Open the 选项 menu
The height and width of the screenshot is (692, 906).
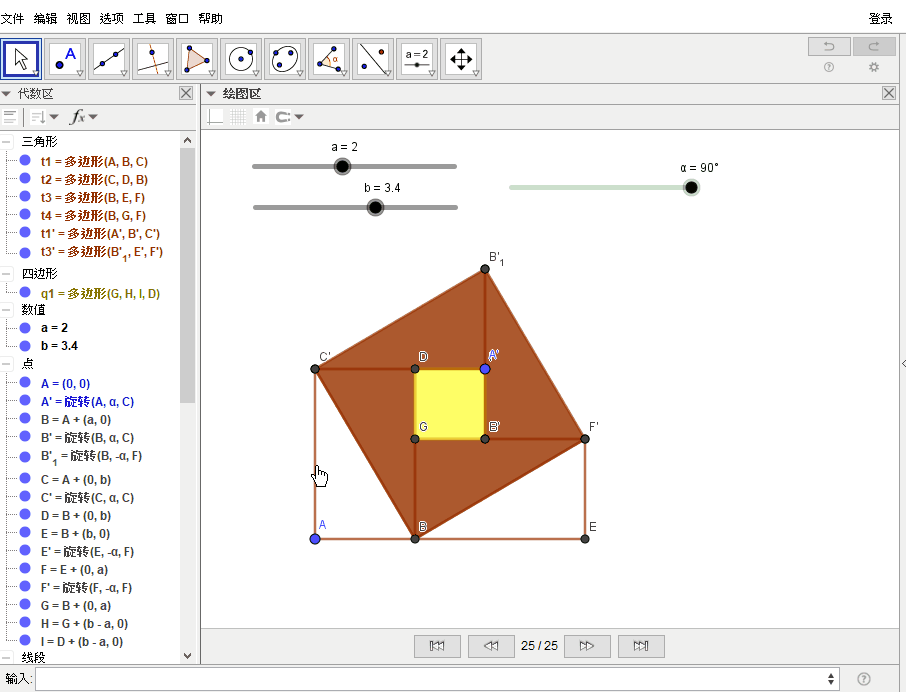point(112,18)
